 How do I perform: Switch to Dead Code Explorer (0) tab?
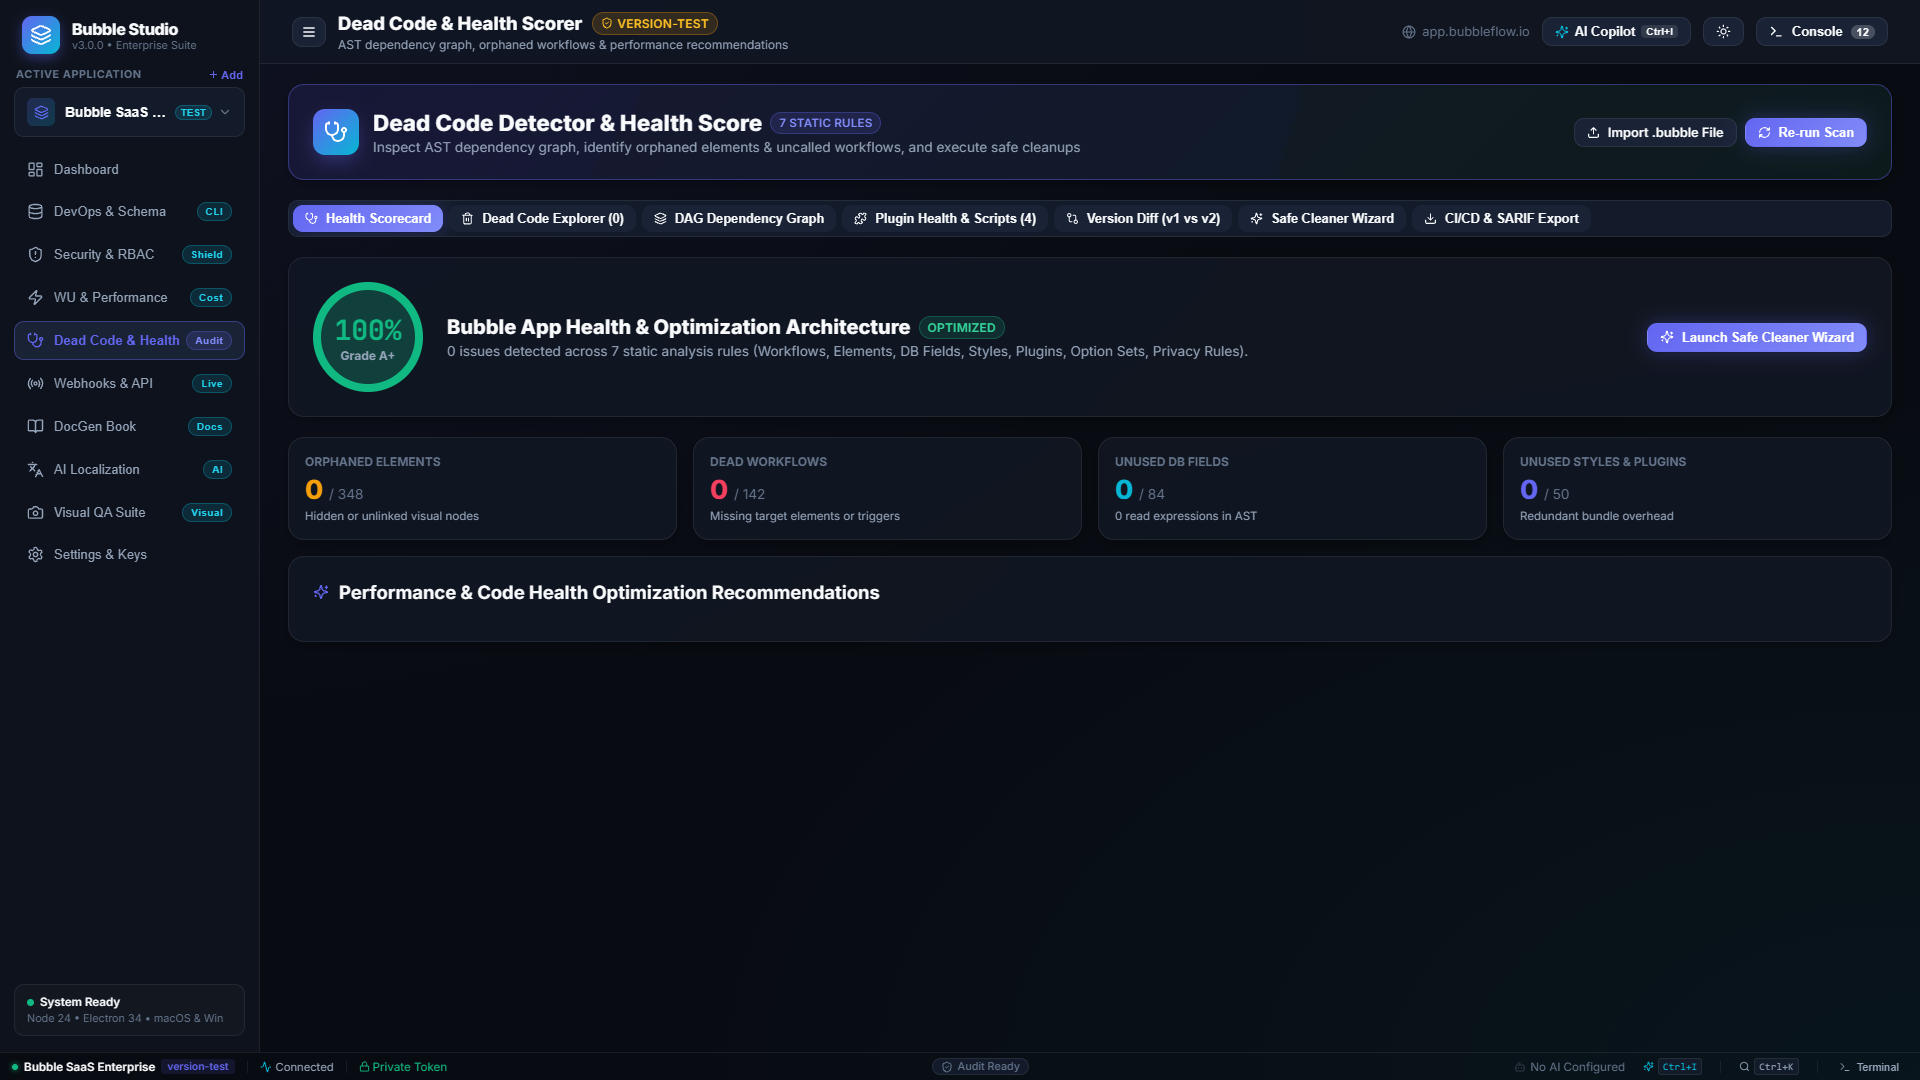point(542,219)
